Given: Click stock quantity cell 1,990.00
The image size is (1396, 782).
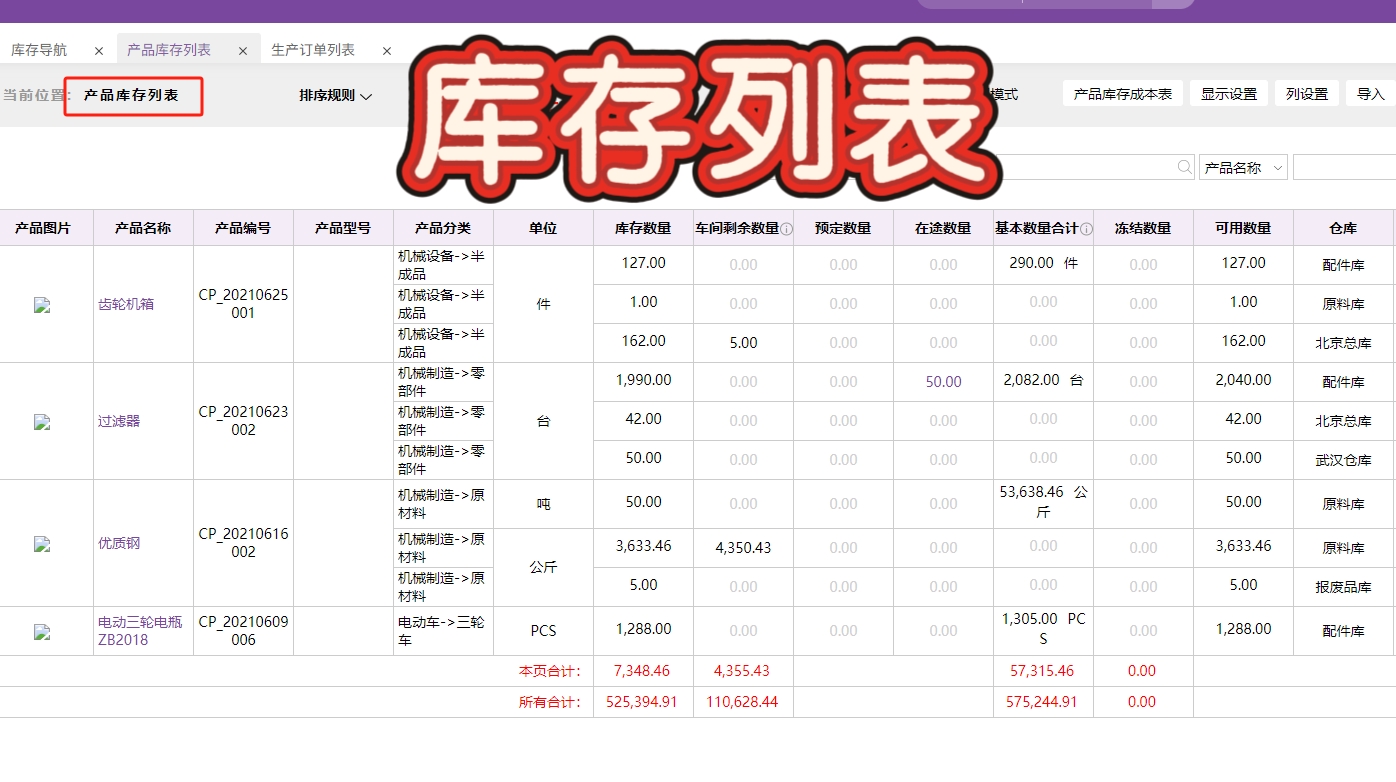Looking at the screenshot, I should coord(643,380).
